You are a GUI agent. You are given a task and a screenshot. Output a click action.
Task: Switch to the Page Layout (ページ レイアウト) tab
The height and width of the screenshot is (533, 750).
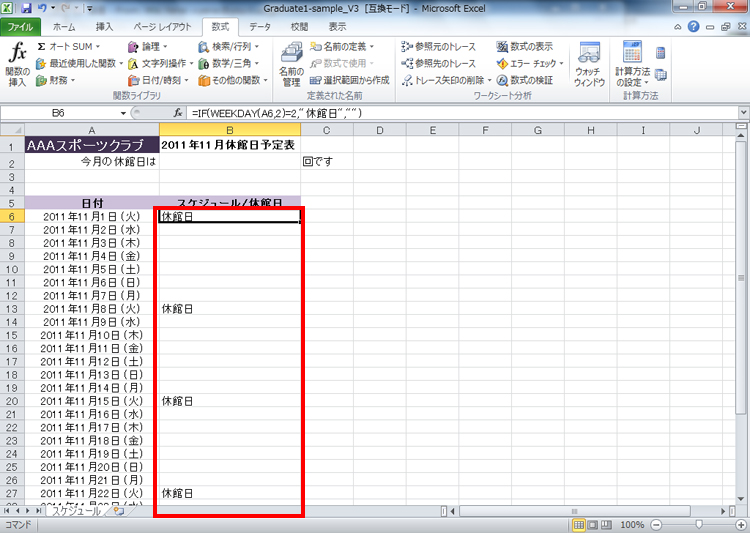click(x=162, y=27)
